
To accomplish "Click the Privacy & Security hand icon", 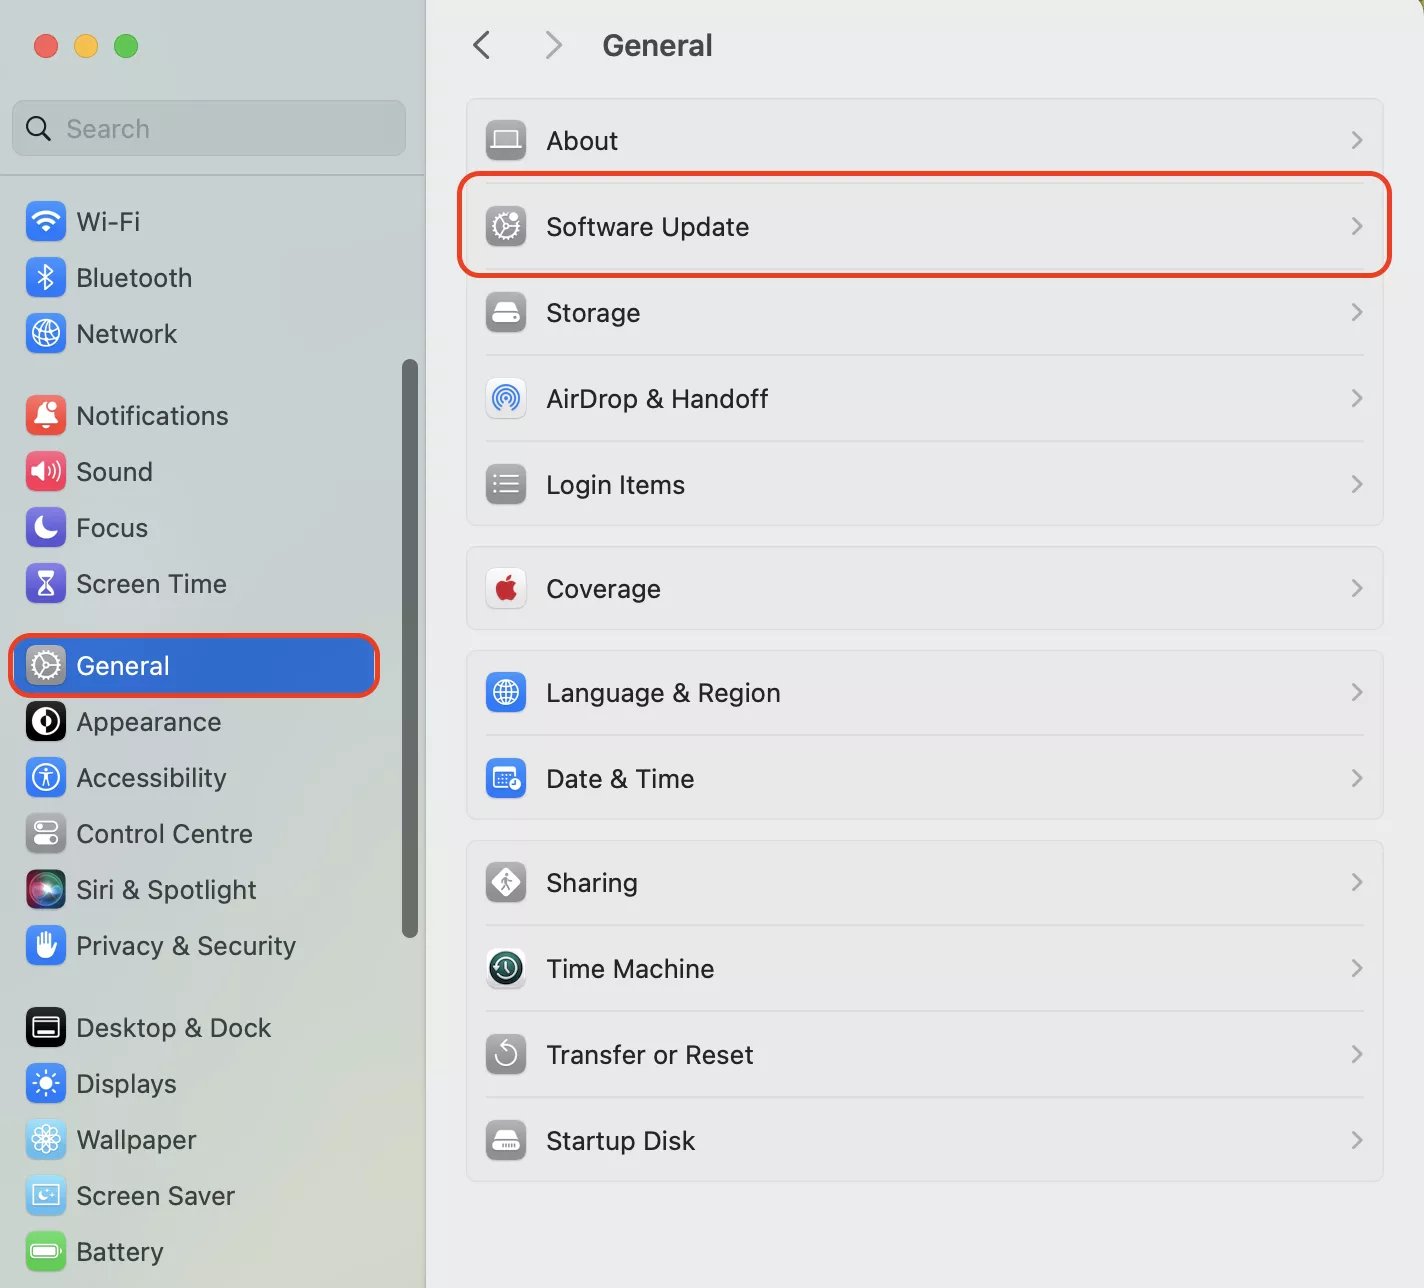I will 46,945.
